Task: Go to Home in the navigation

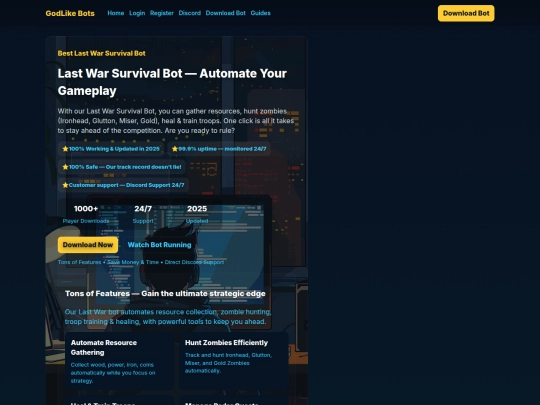Action: [116, 13]
